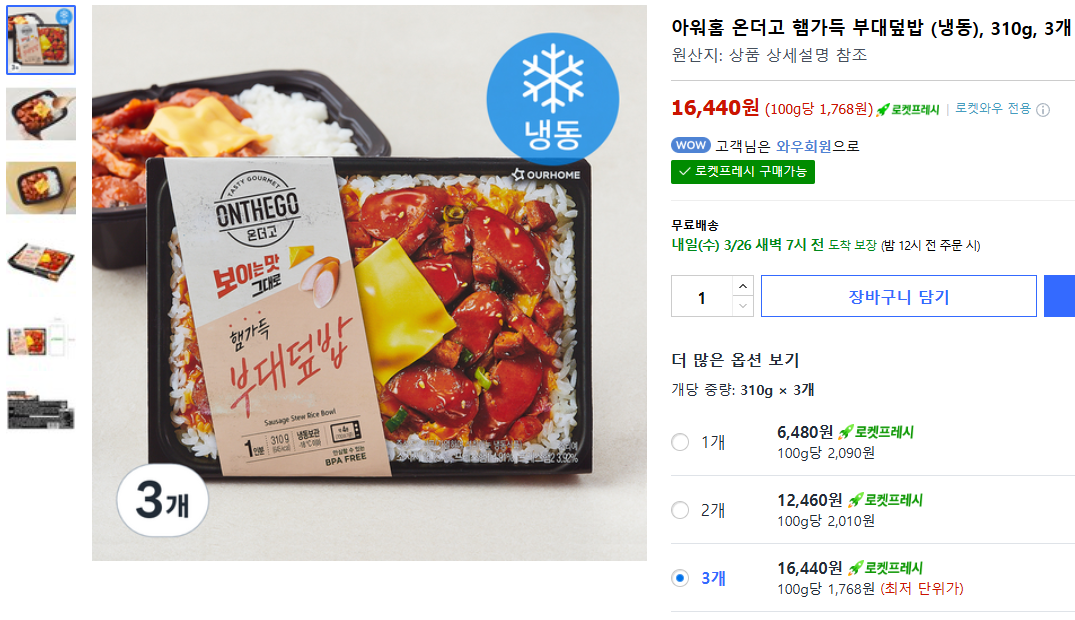Click the 로켓프레시 icon in the 2개 option row
Screen dimensions: 1075x620
tap(886, 500)
